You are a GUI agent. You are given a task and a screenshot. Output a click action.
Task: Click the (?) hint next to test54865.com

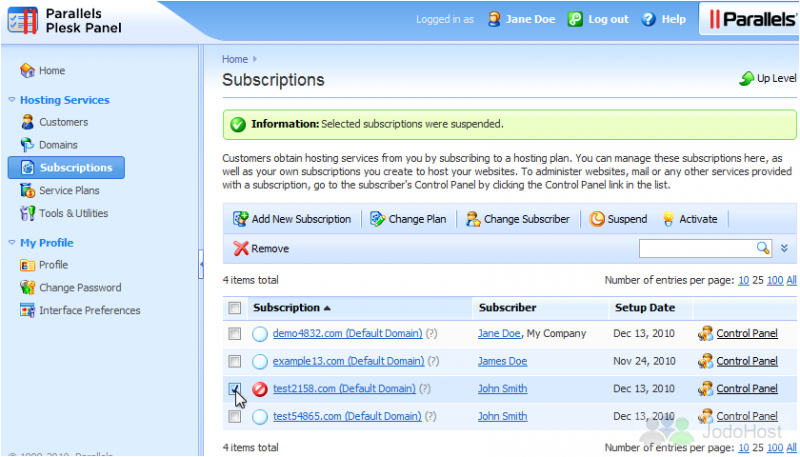click(431, 416)
